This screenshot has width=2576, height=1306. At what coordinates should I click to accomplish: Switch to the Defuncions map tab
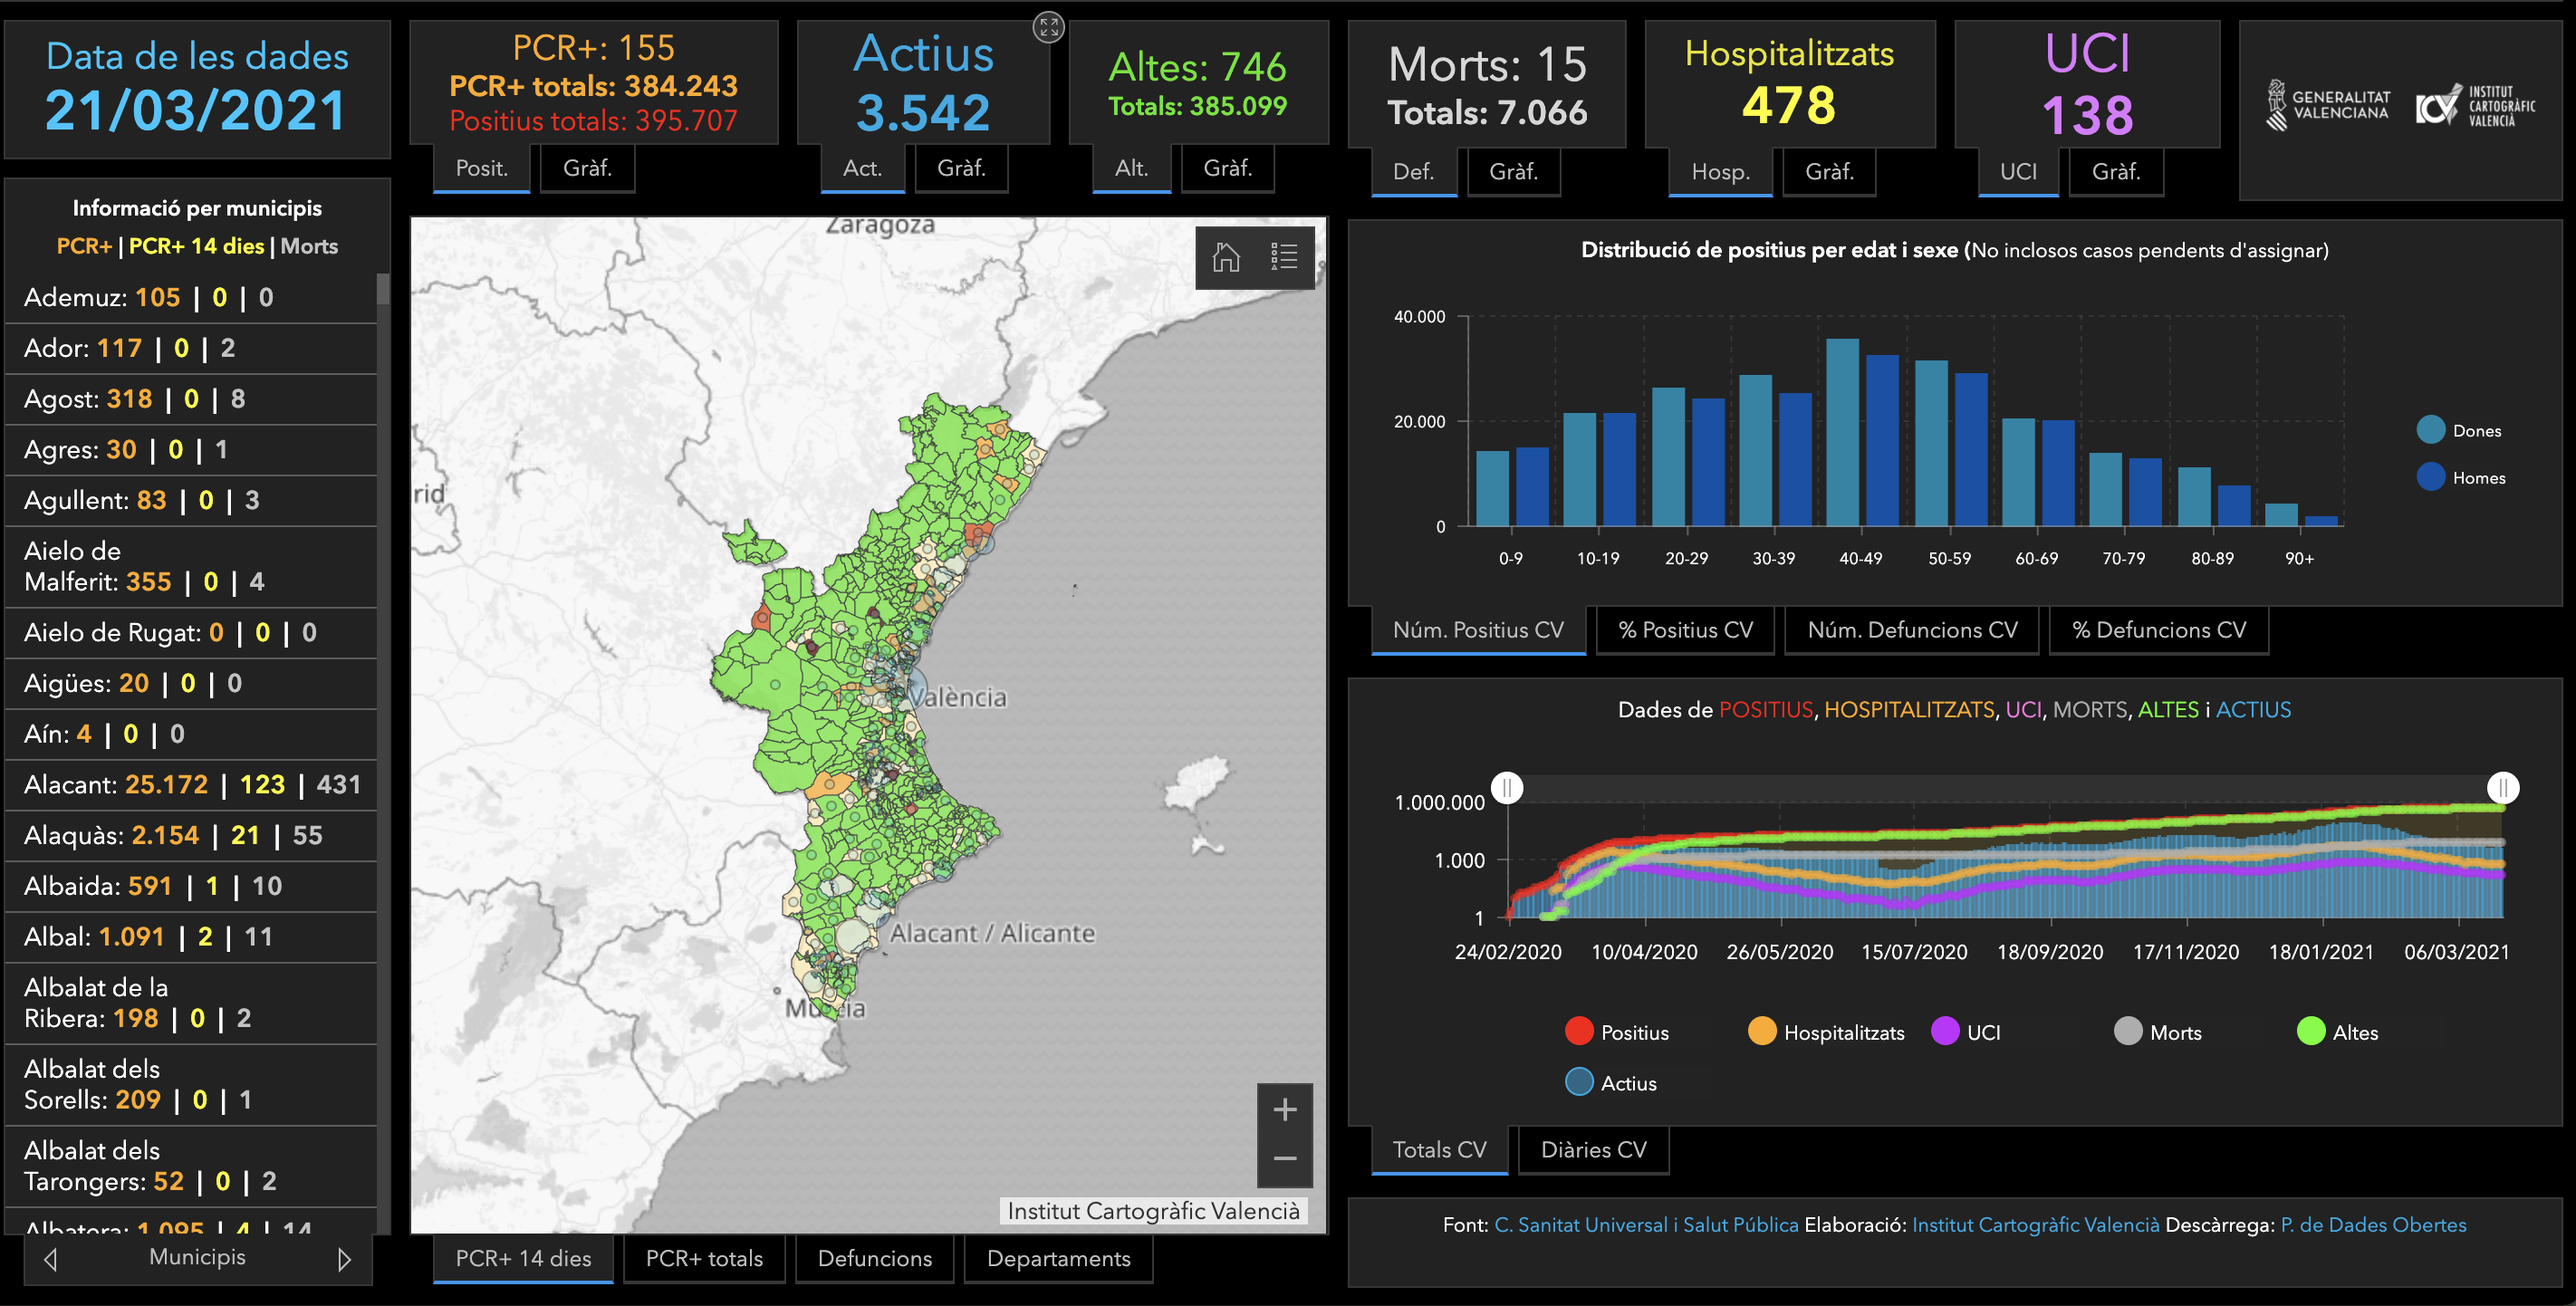tap(874, 1258)
